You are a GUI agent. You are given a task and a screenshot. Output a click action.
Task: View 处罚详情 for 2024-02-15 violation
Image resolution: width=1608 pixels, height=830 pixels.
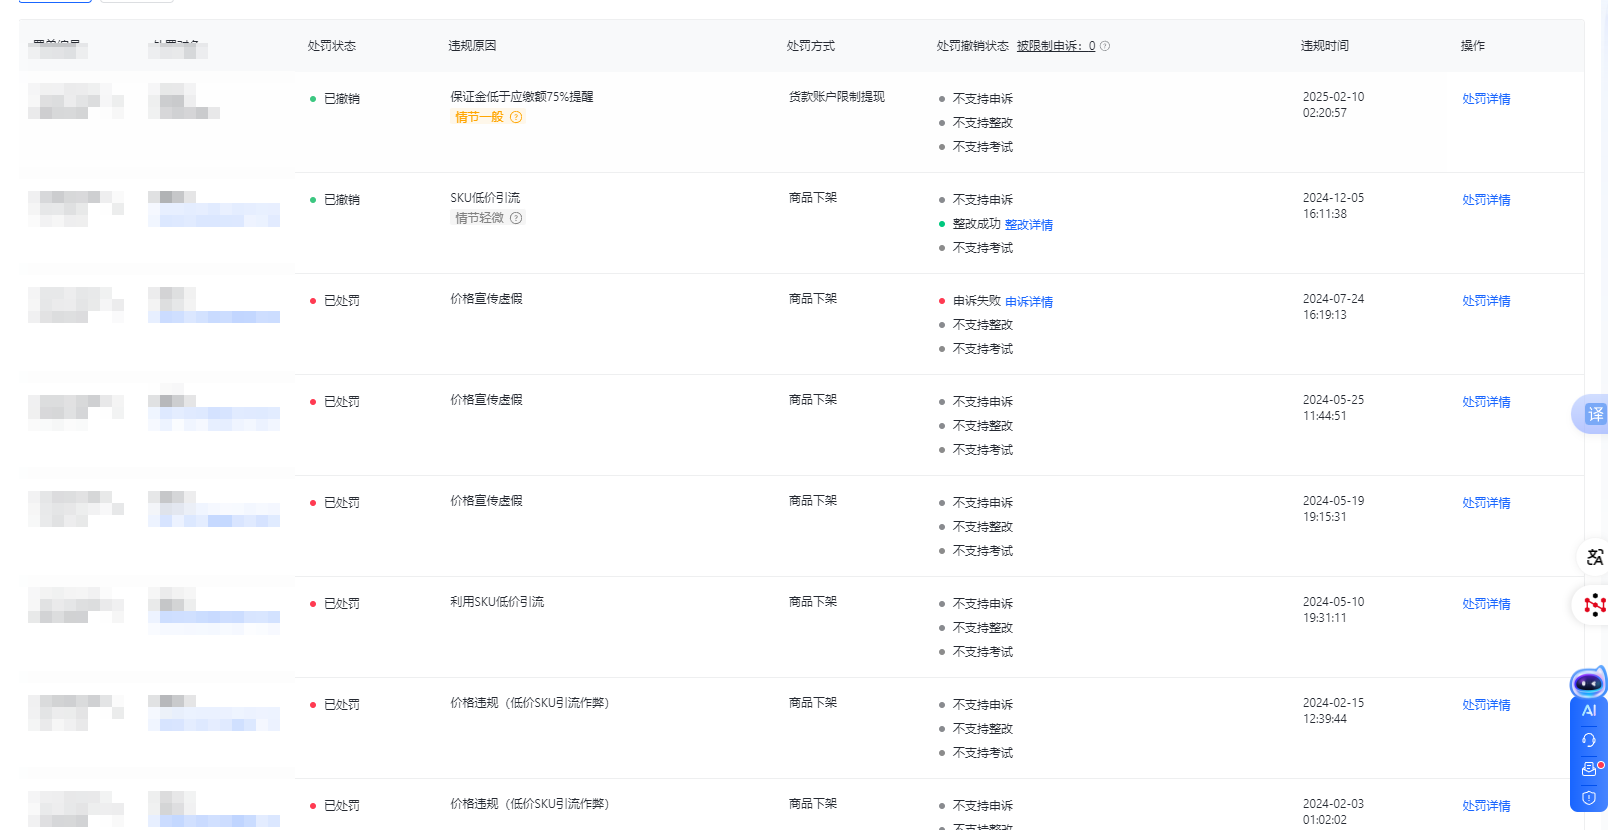pos(1486,705)
